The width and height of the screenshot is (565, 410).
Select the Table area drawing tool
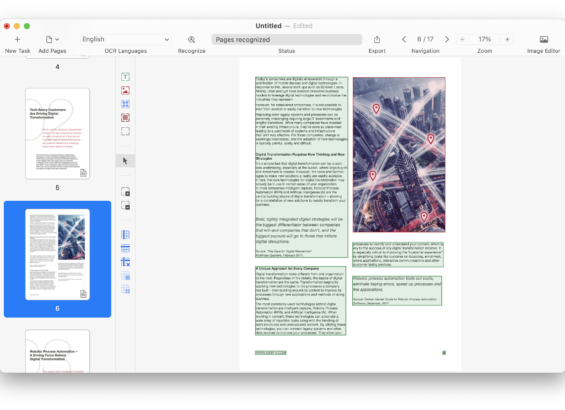pyautogui.click(x=125, y=104)
